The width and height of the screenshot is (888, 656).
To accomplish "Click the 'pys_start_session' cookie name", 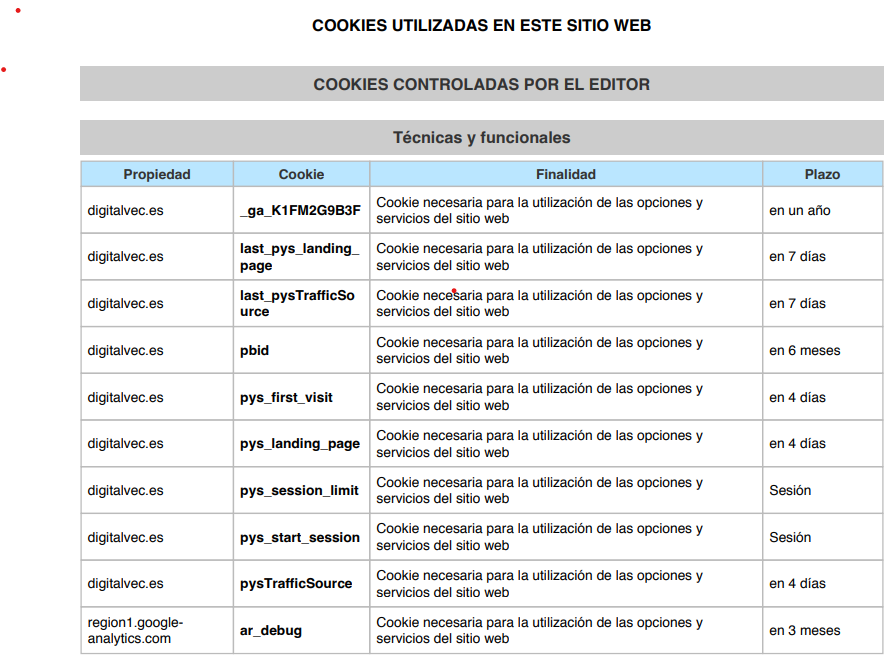I will [299, 538].
